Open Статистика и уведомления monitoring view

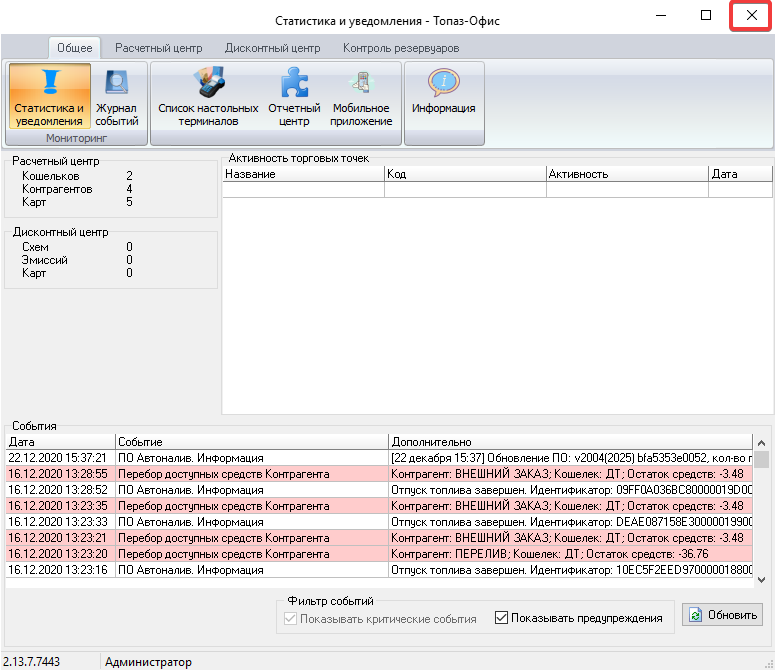49,96
